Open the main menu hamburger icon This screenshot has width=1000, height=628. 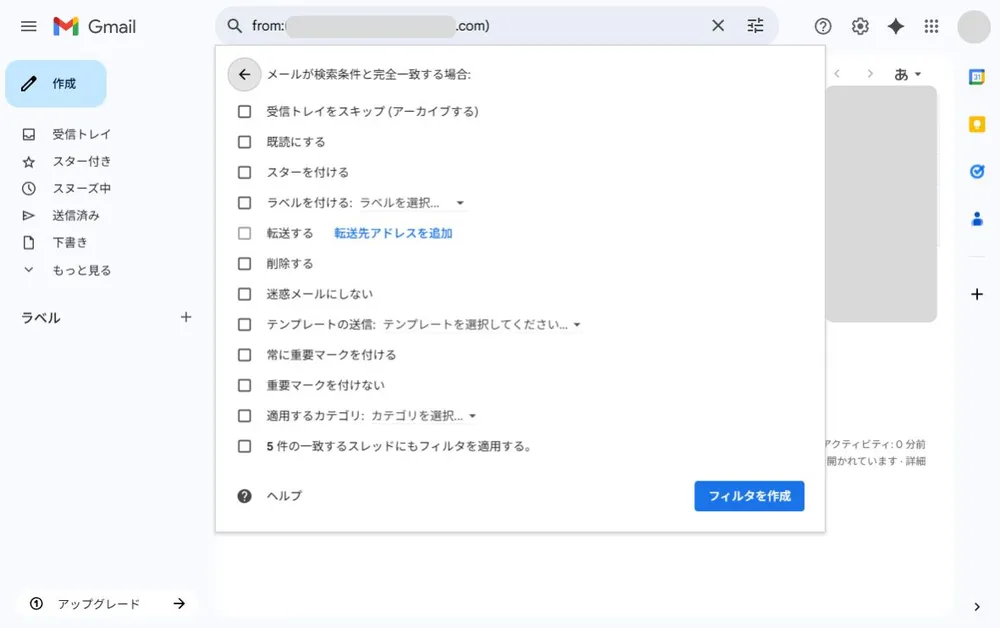coord(29,26)
